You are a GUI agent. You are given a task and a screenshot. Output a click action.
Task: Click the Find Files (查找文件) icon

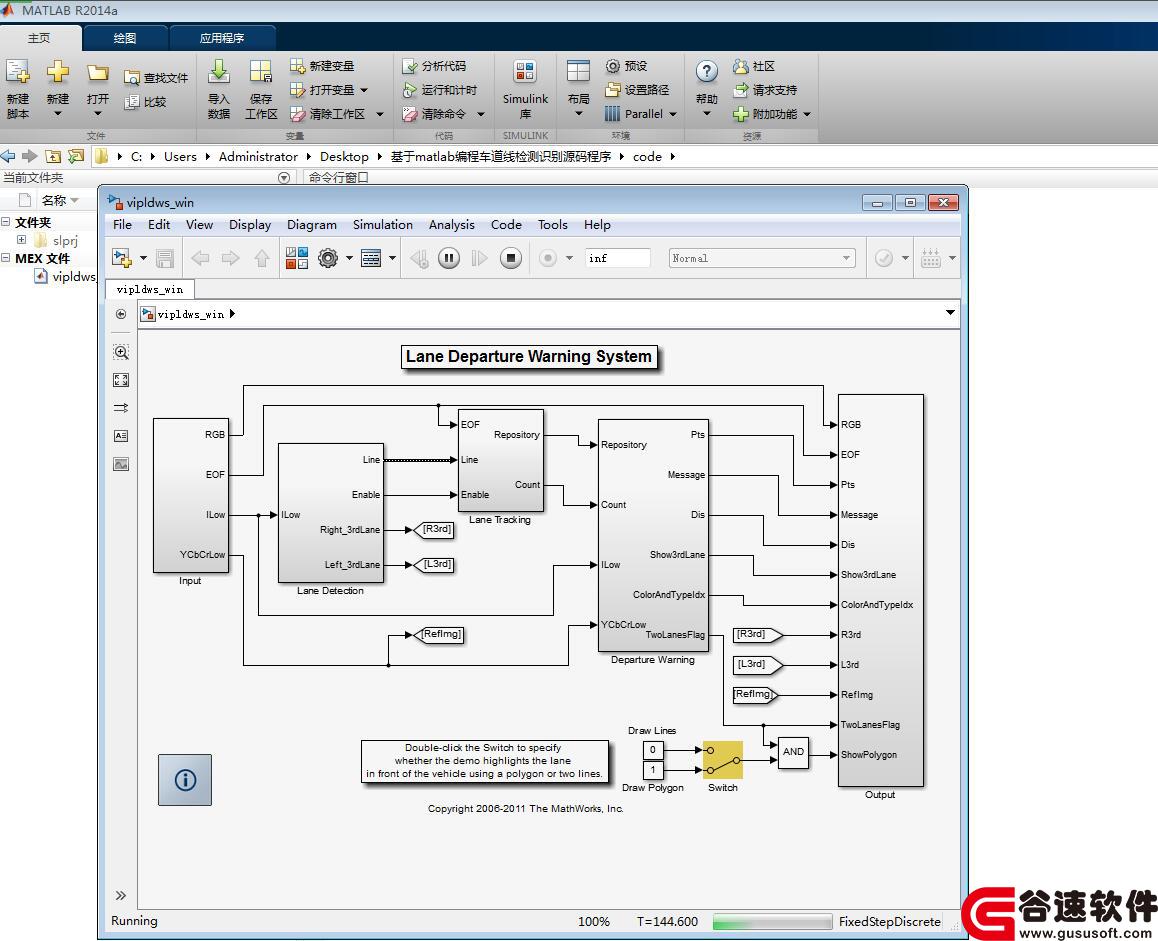(x=131, y=78)
